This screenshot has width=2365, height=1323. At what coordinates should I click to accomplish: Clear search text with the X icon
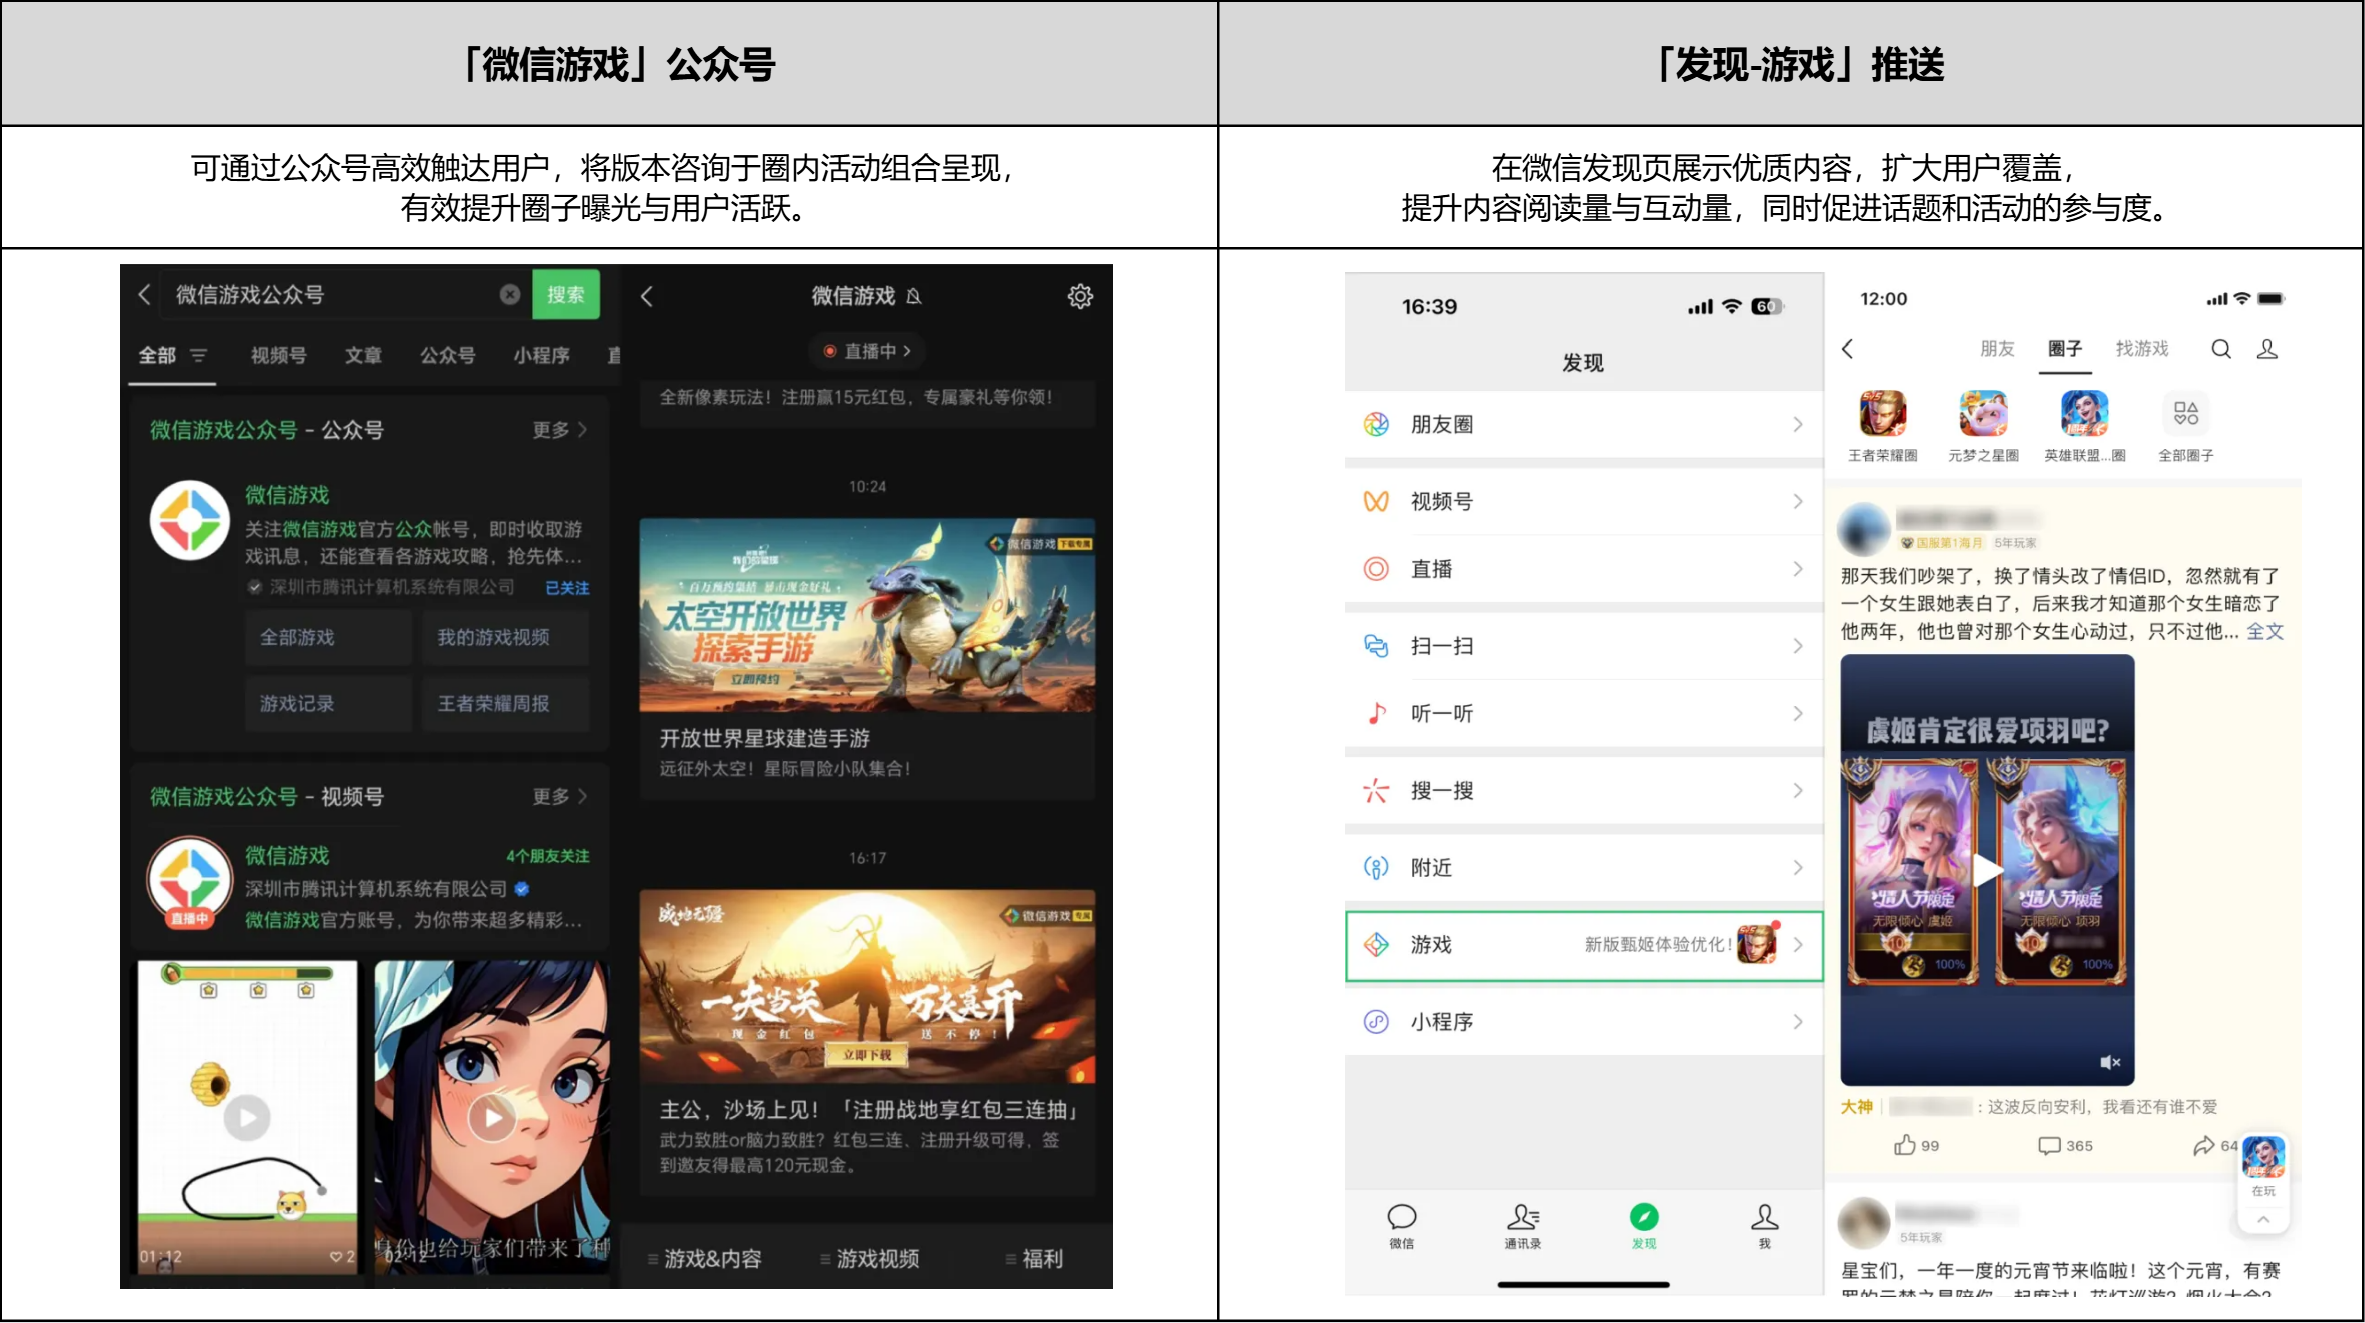tap(510, 294)
